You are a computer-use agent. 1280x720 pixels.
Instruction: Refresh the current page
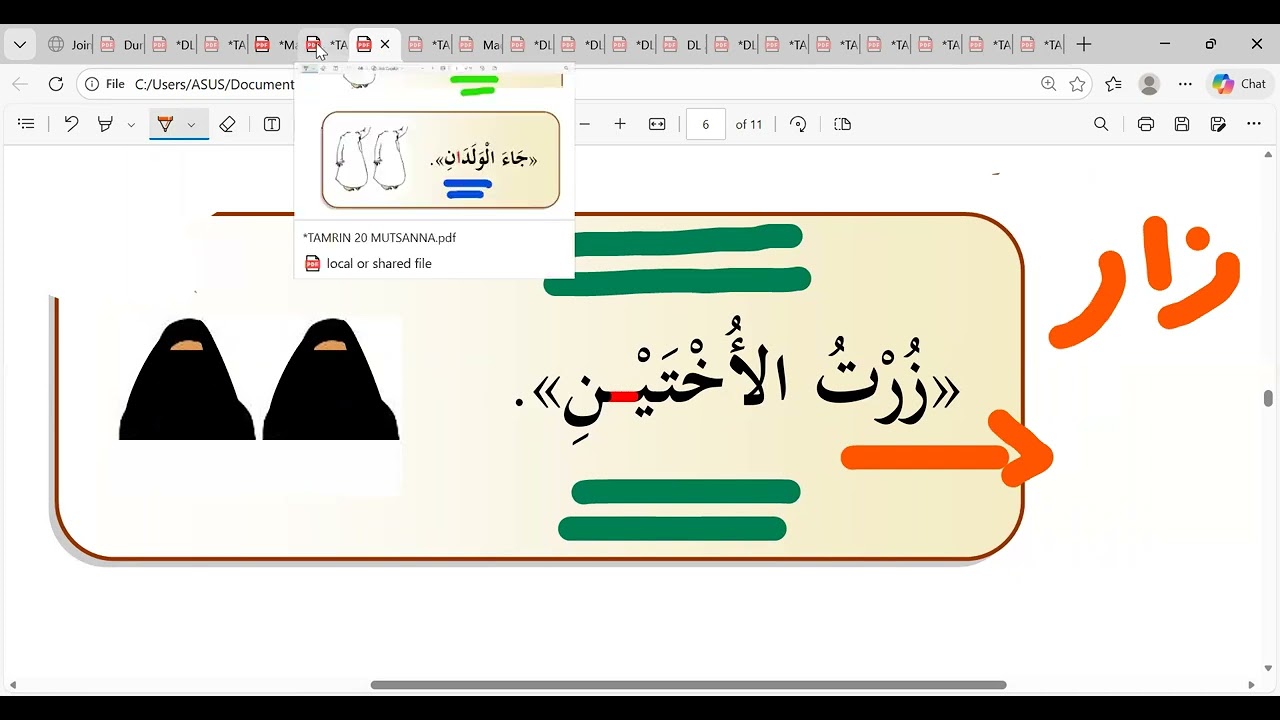click(x=56, y=84)
